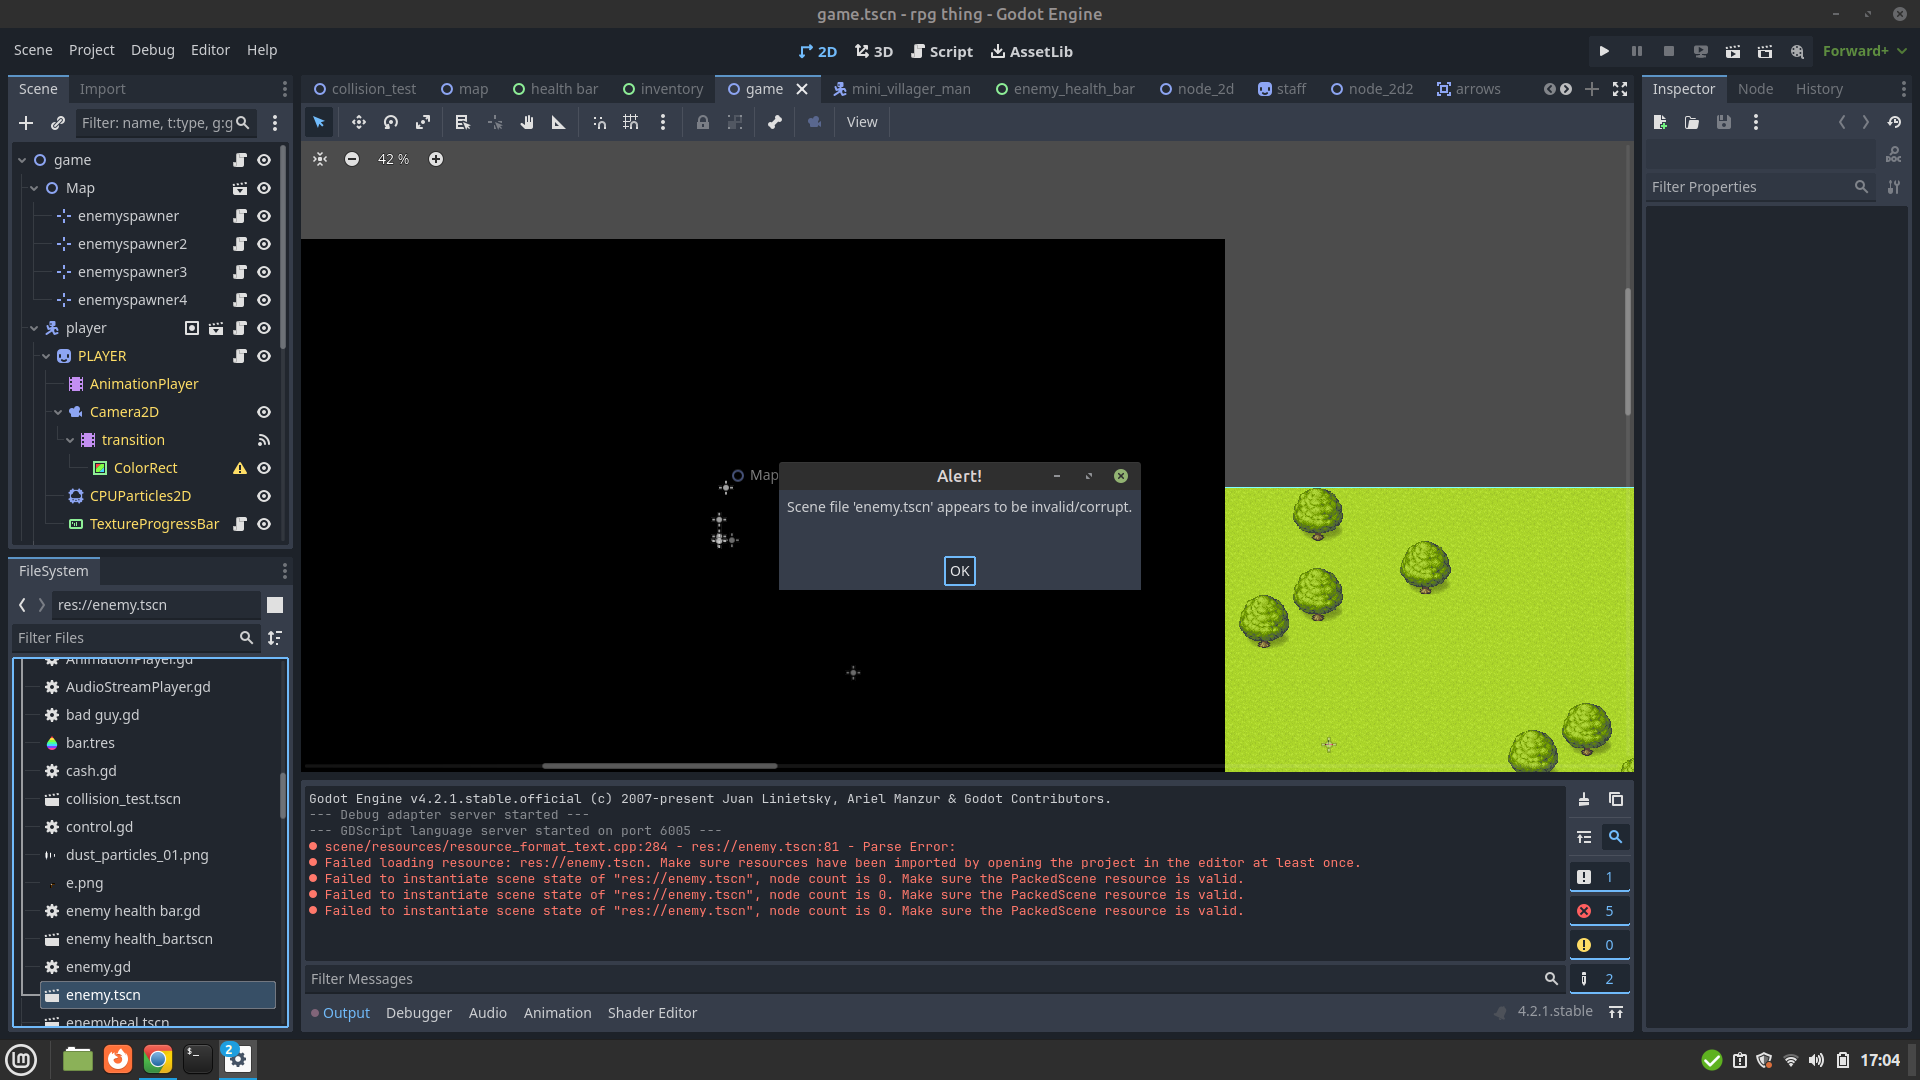This screenshot has width=1920, height=1080.
Task: Open the Shader Editor panel
Action: click(x=652, y=1013)
